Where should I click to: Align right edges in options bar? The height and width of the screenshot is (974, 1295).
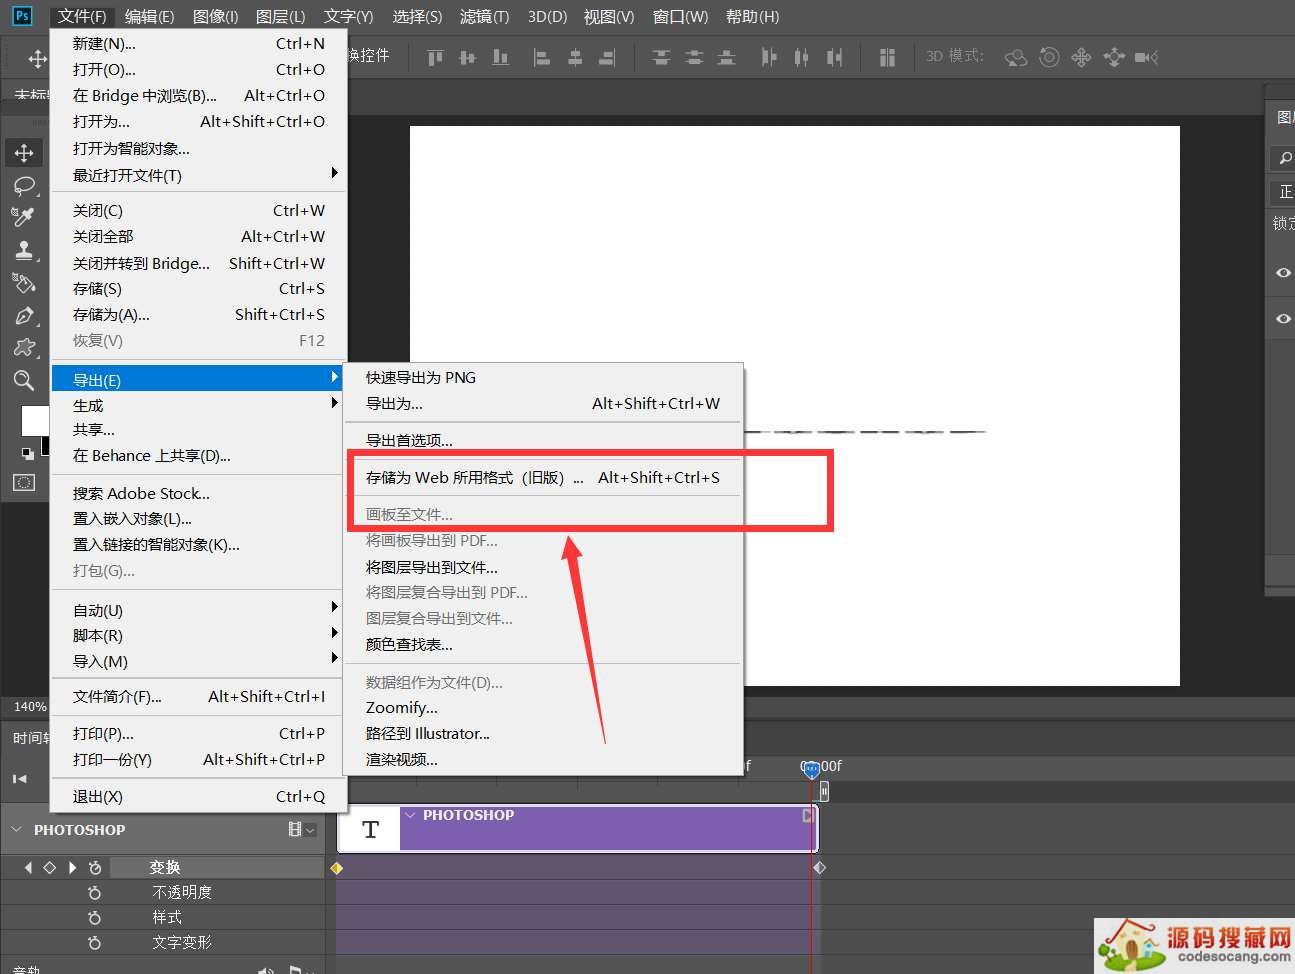click(x=607, y=58)
